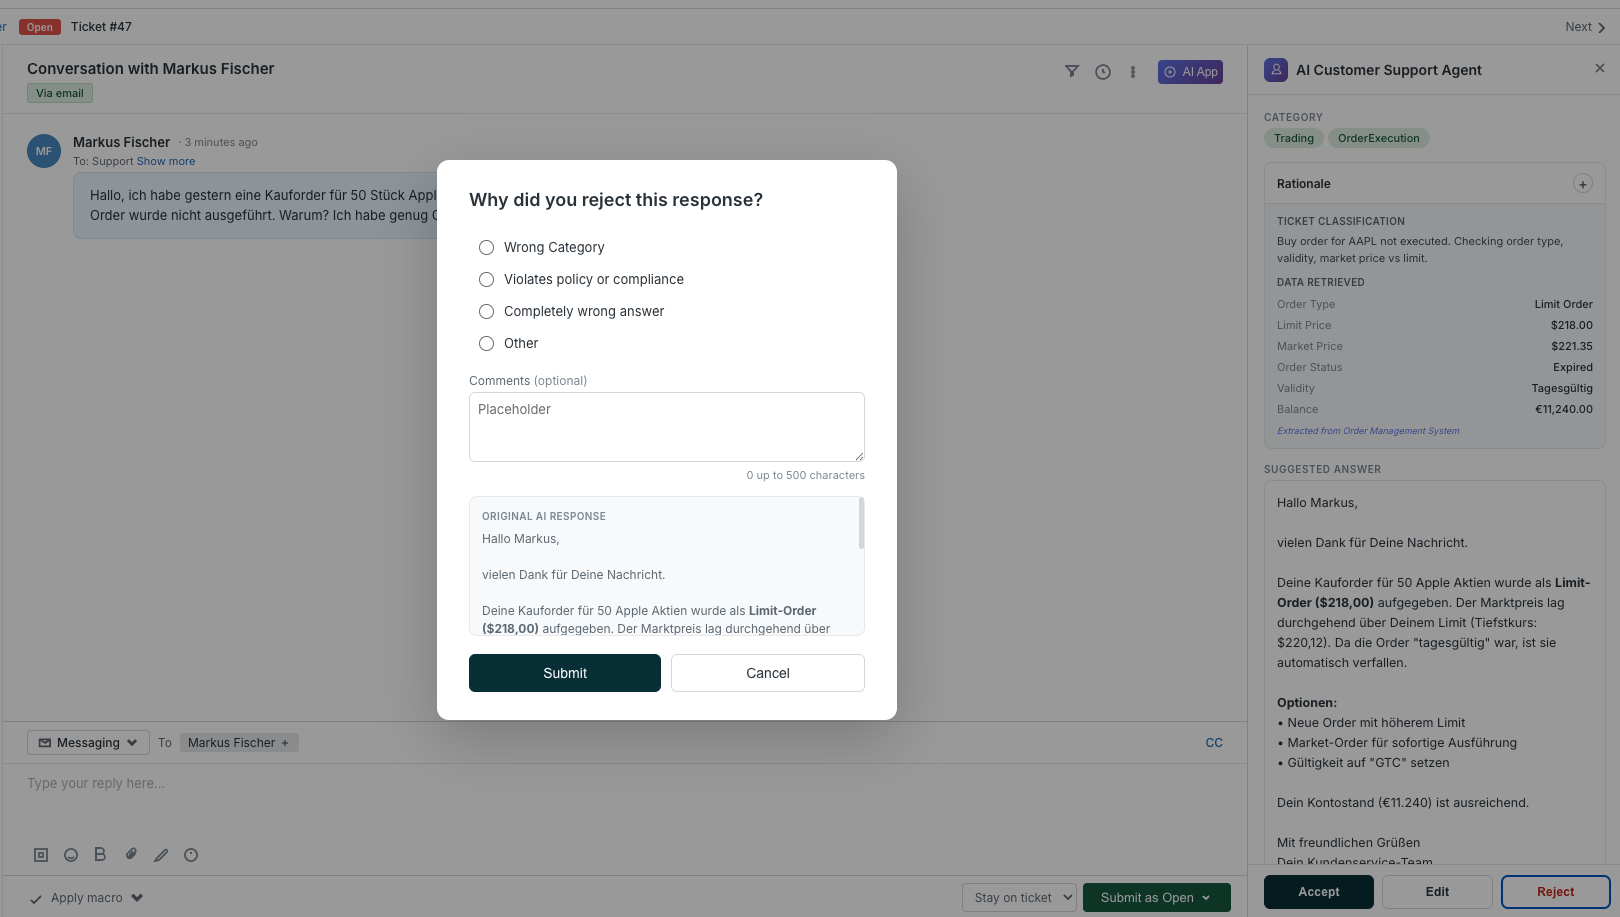1620x917 pixels.
Task: Open the conversation filter icon
Action: pyautogui.click(x=1071, y=71)
